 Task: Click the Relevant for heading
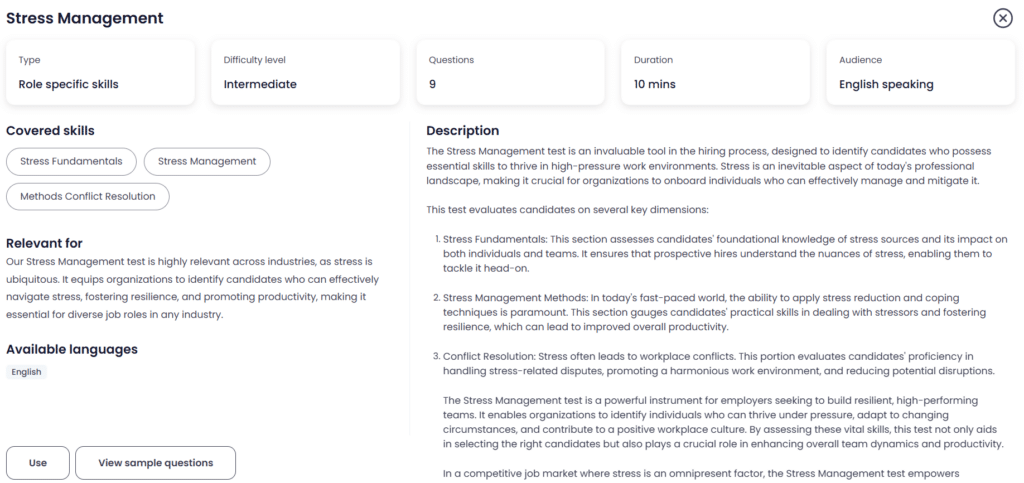coord(44,243)
